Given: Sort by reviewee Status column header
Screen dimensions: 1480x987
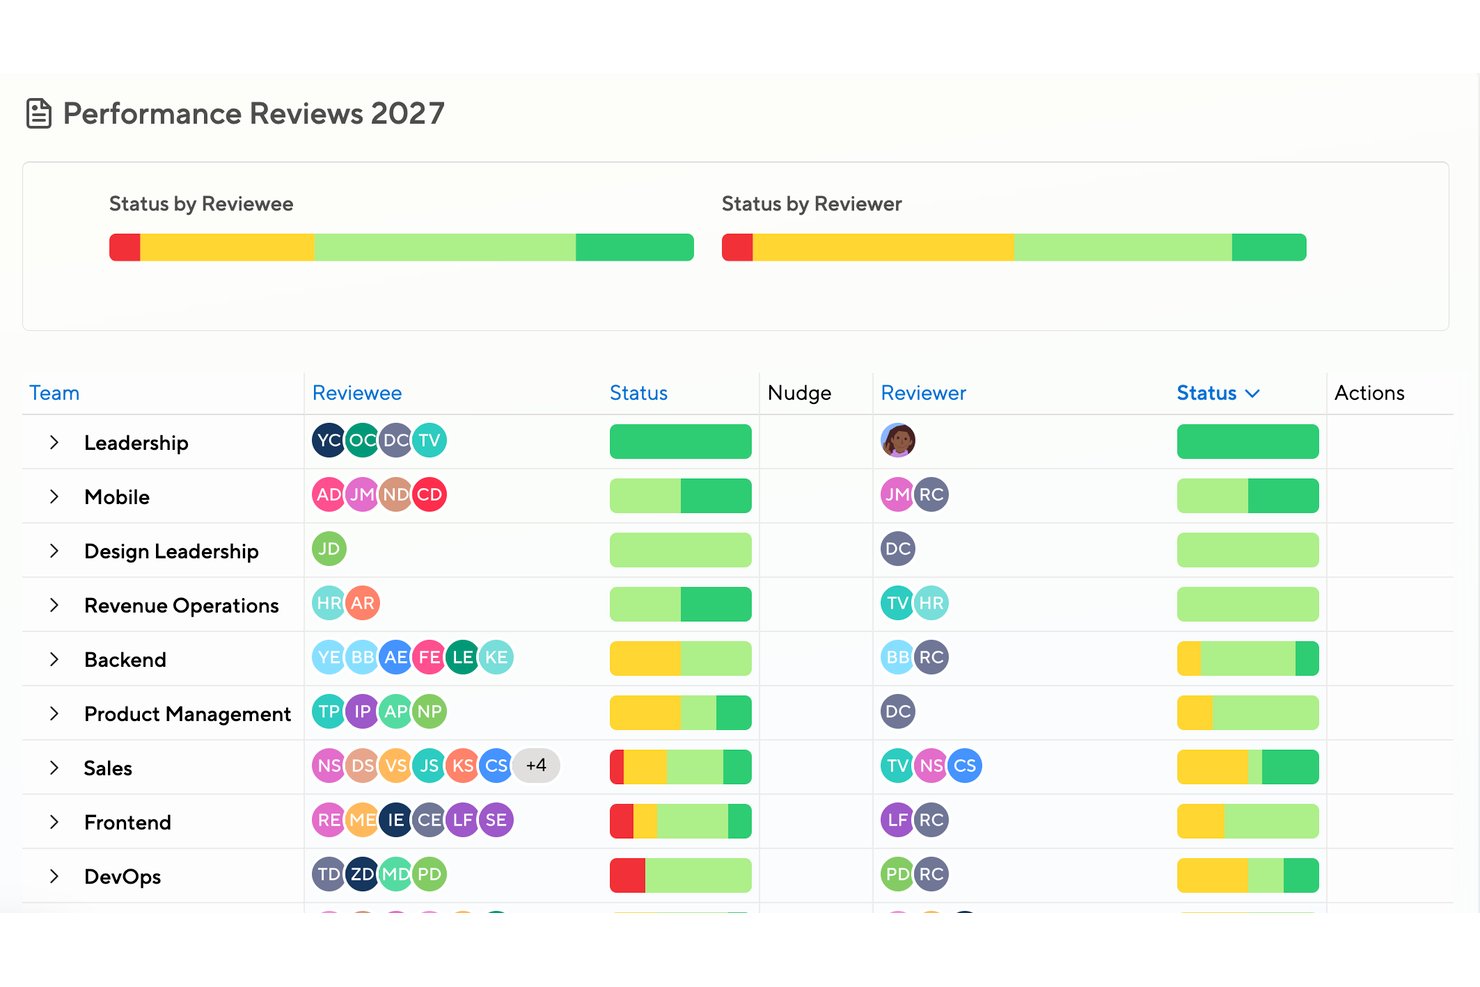Looking at the screenshot, I should (x=639, y=393).
